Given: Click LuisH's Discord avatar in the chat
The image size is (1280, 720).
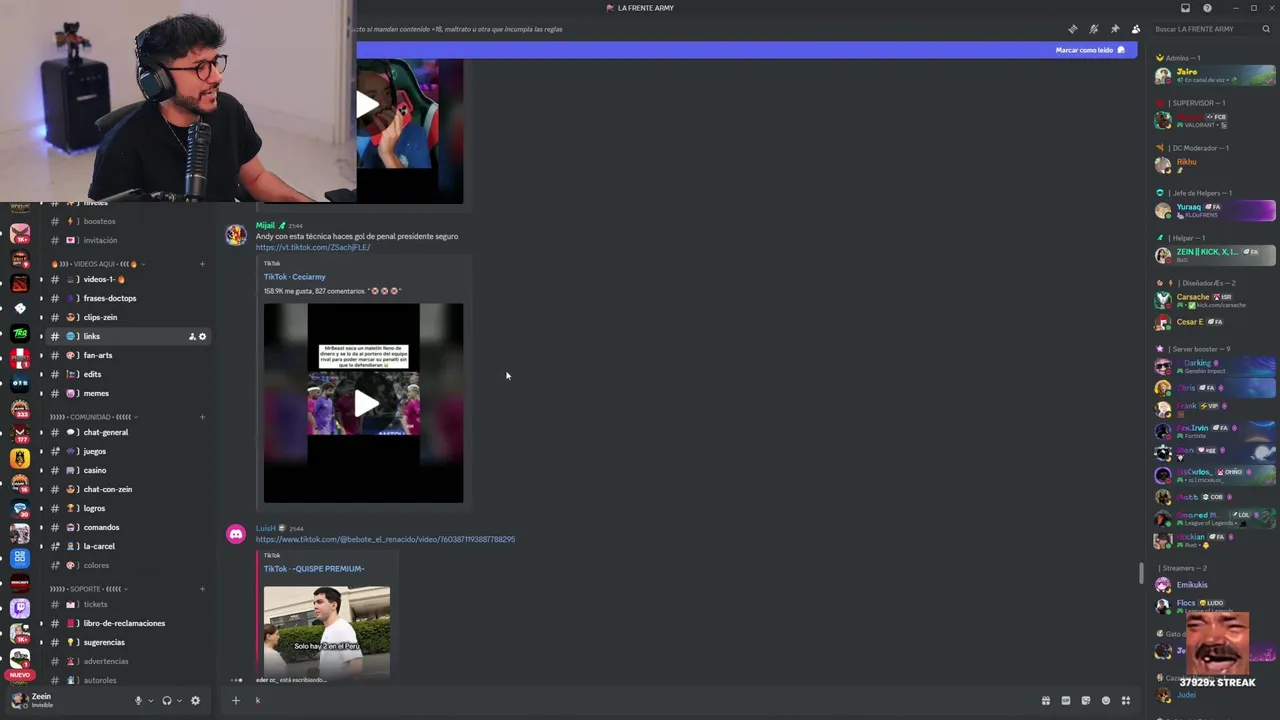Looking at the screenshot, I should click(x=236, y=534).
